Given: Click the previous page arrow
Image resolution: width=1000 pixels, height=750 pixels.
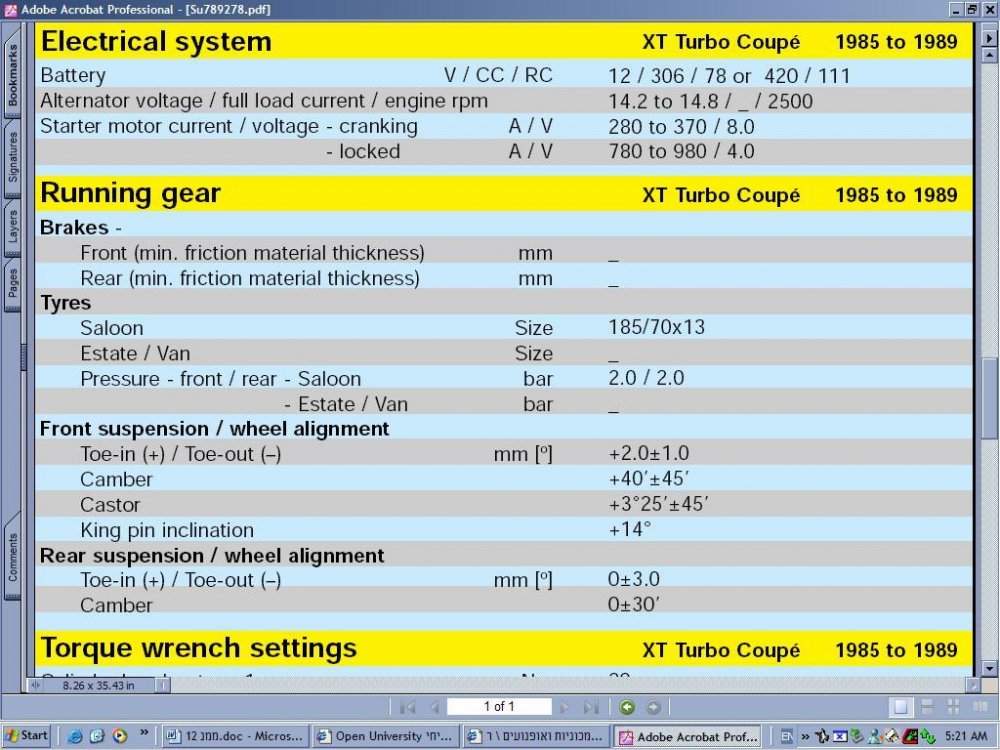Looking at the screenshot, I should (435, 707).
